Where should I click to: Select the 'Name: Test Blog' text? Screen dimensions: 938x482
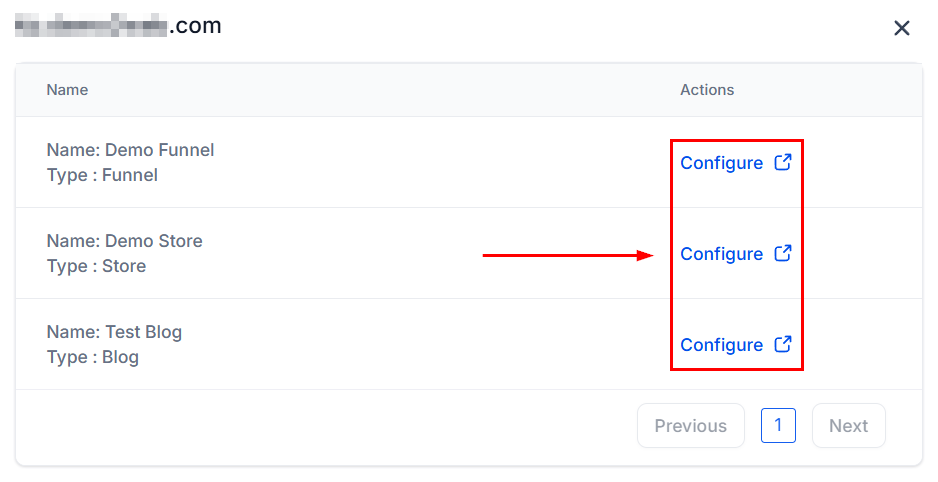(114, 332)
